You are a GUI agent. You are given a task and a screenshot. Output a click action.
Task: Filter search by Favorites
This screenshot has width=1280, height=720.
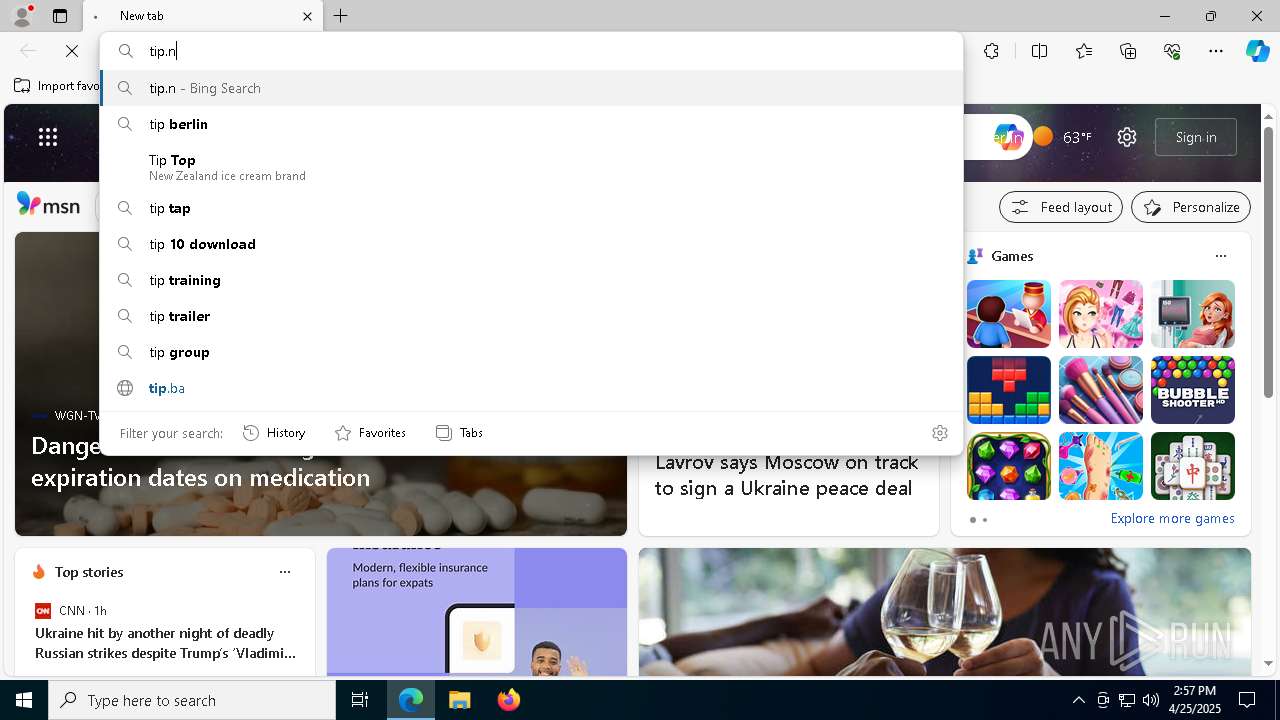point(371,432)
